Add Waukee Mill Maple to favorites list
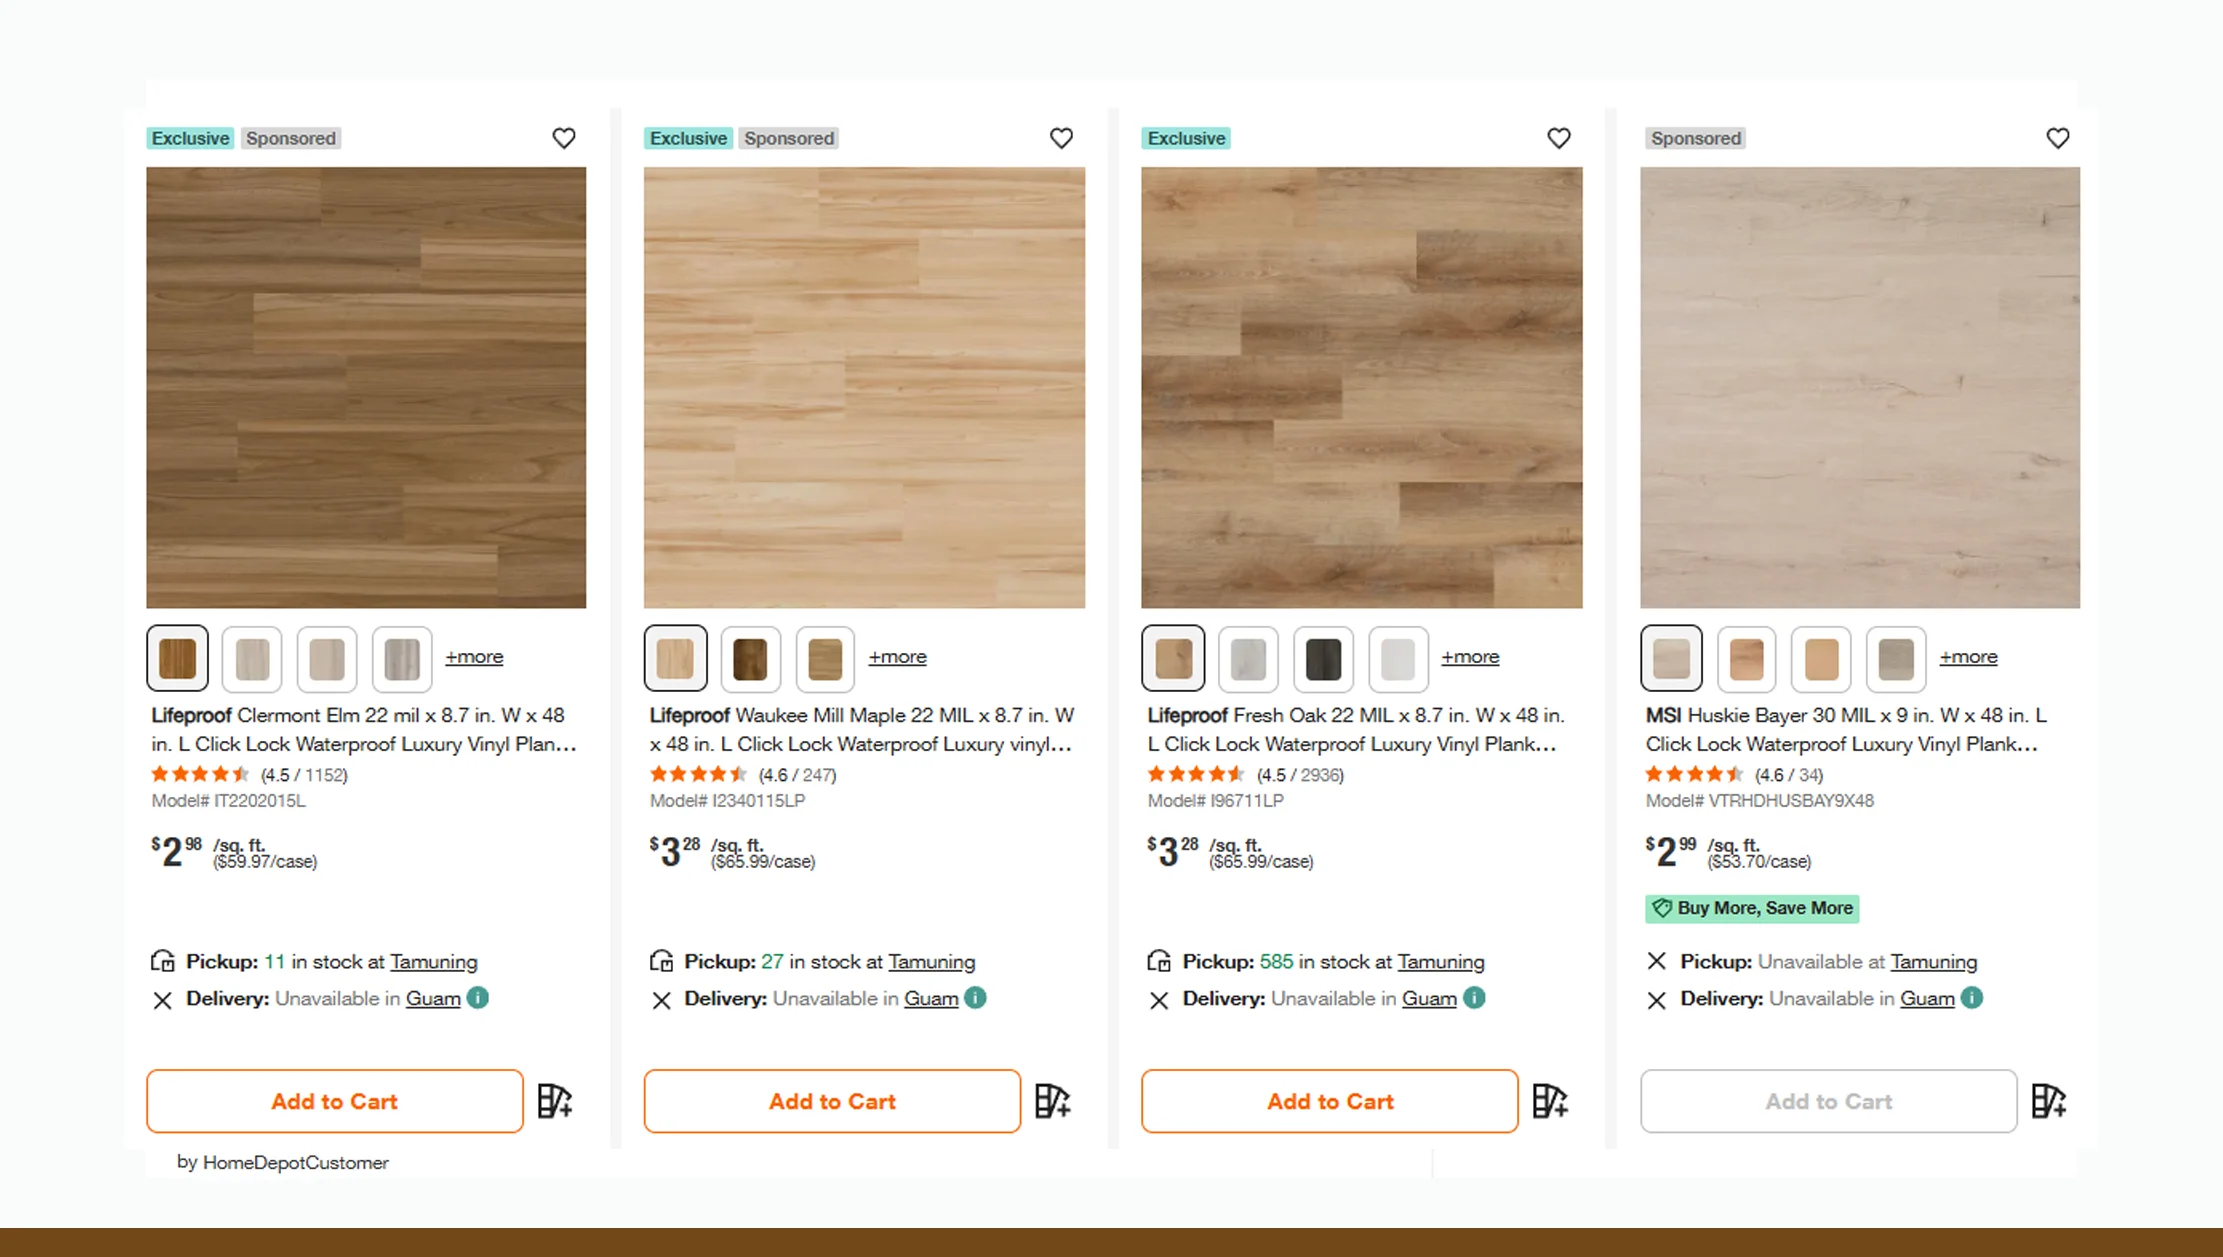The image size is (2223, 1257). [1061, 138]
